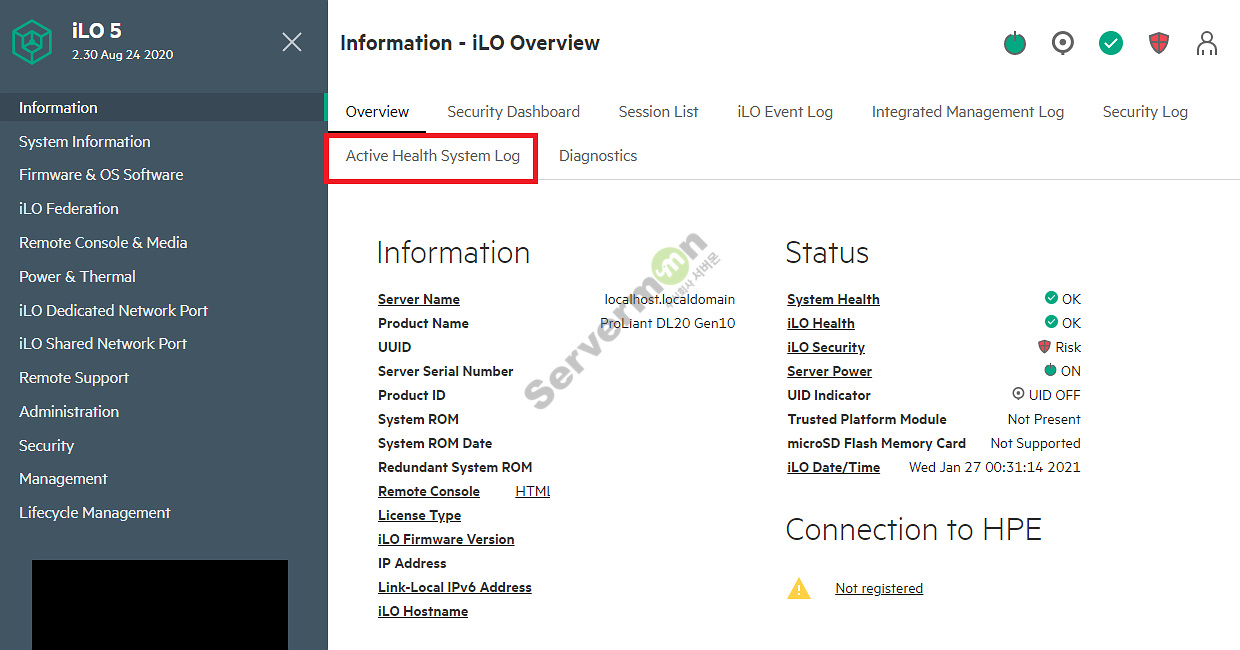Select Information in the sidebar
Viewport: 1240px width, 650px height.
pos(164,108)
